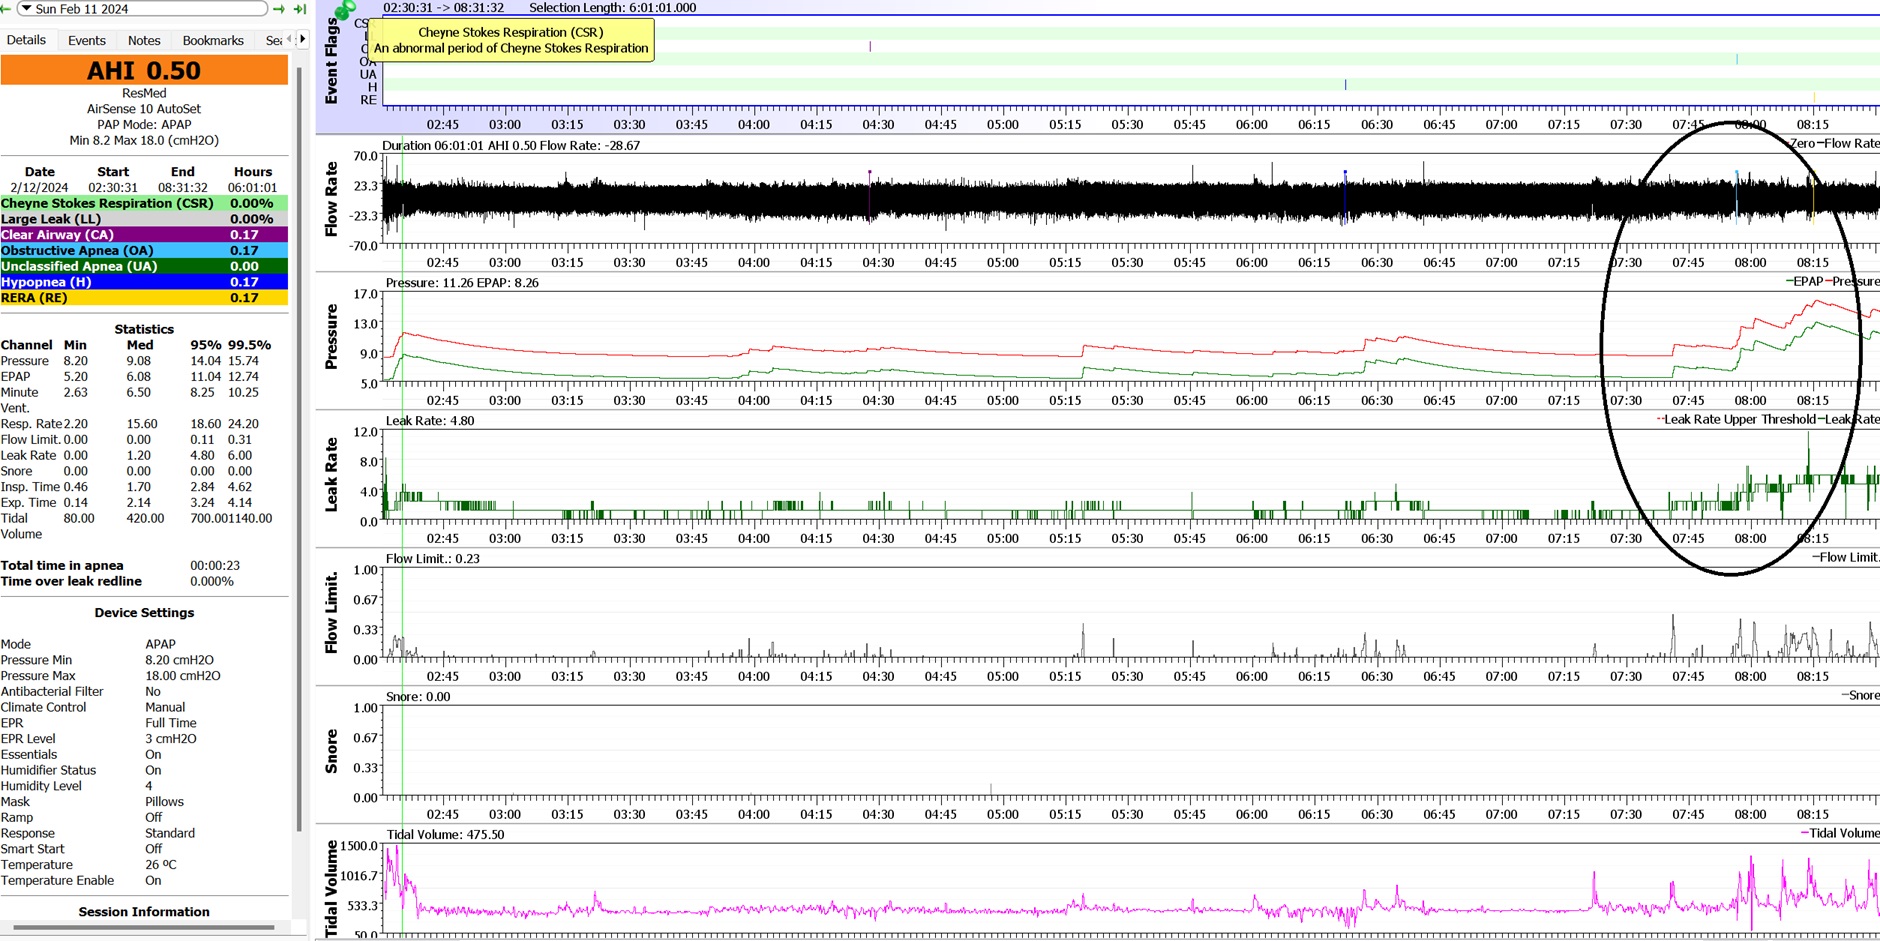Open the Sun Feb 11 2024 date dropdown
Viewport: 1880px width, 941px height.
click(x=143, y=9)
